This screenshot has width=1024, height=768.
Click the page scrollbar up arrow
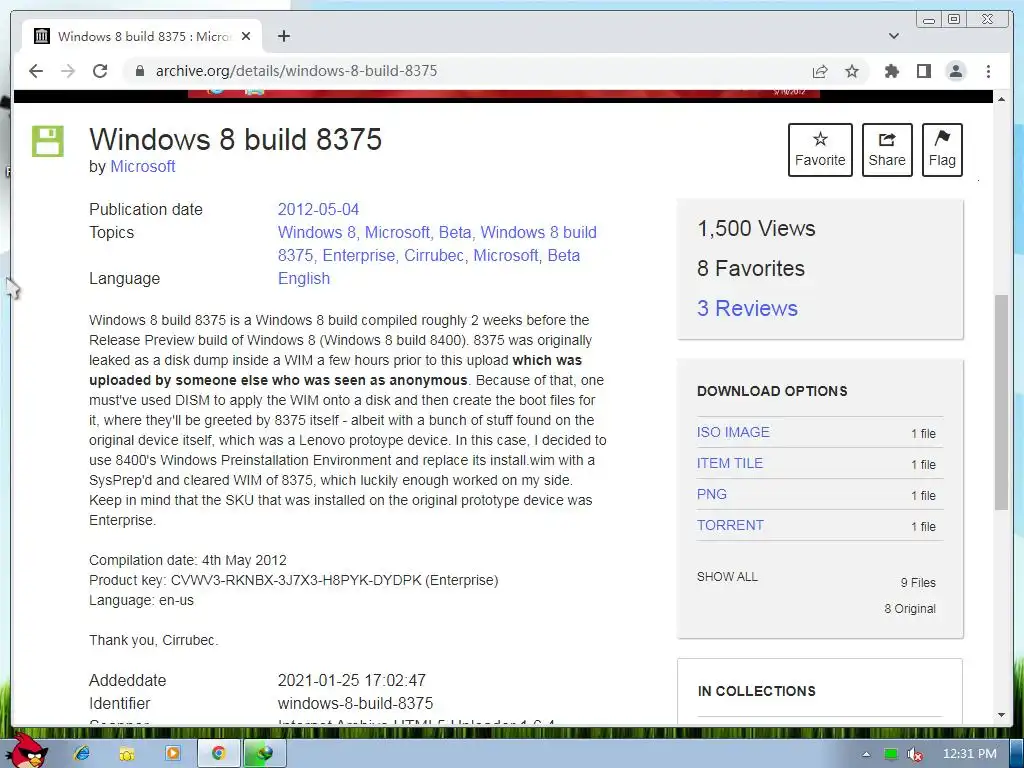[1001, 99]
